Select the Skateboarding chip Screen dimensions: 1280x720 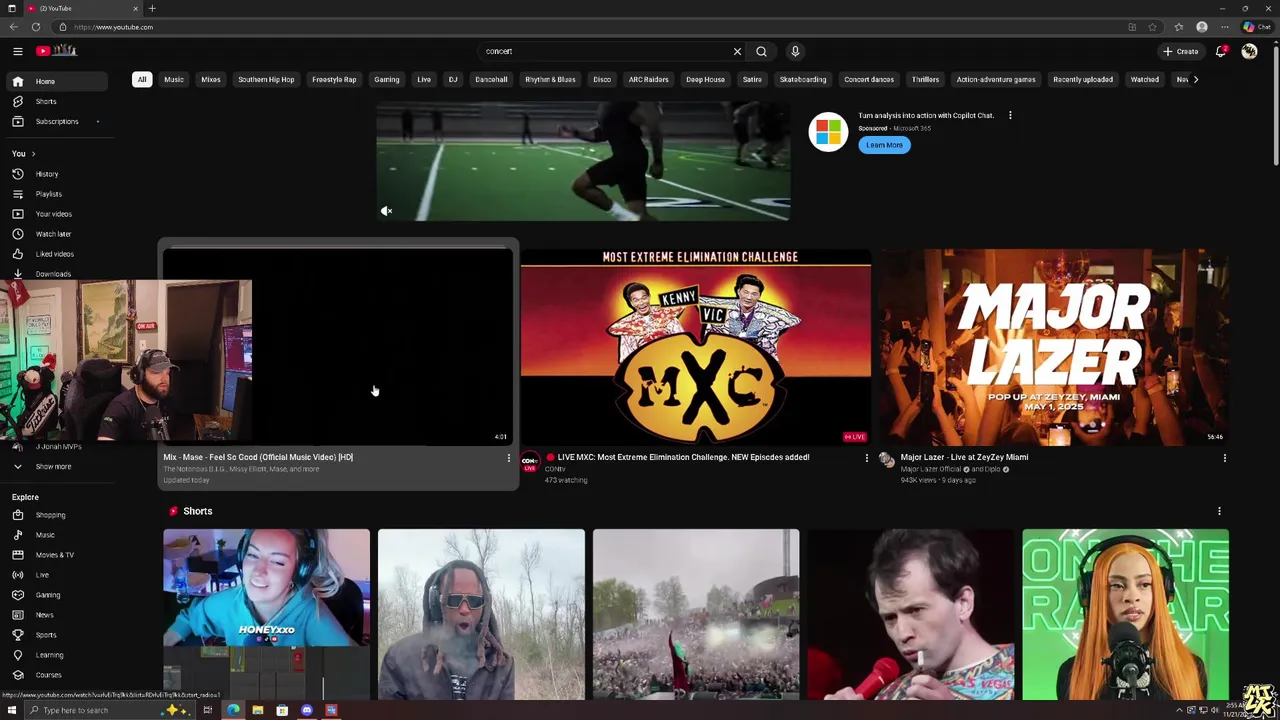tap(803, 79)
